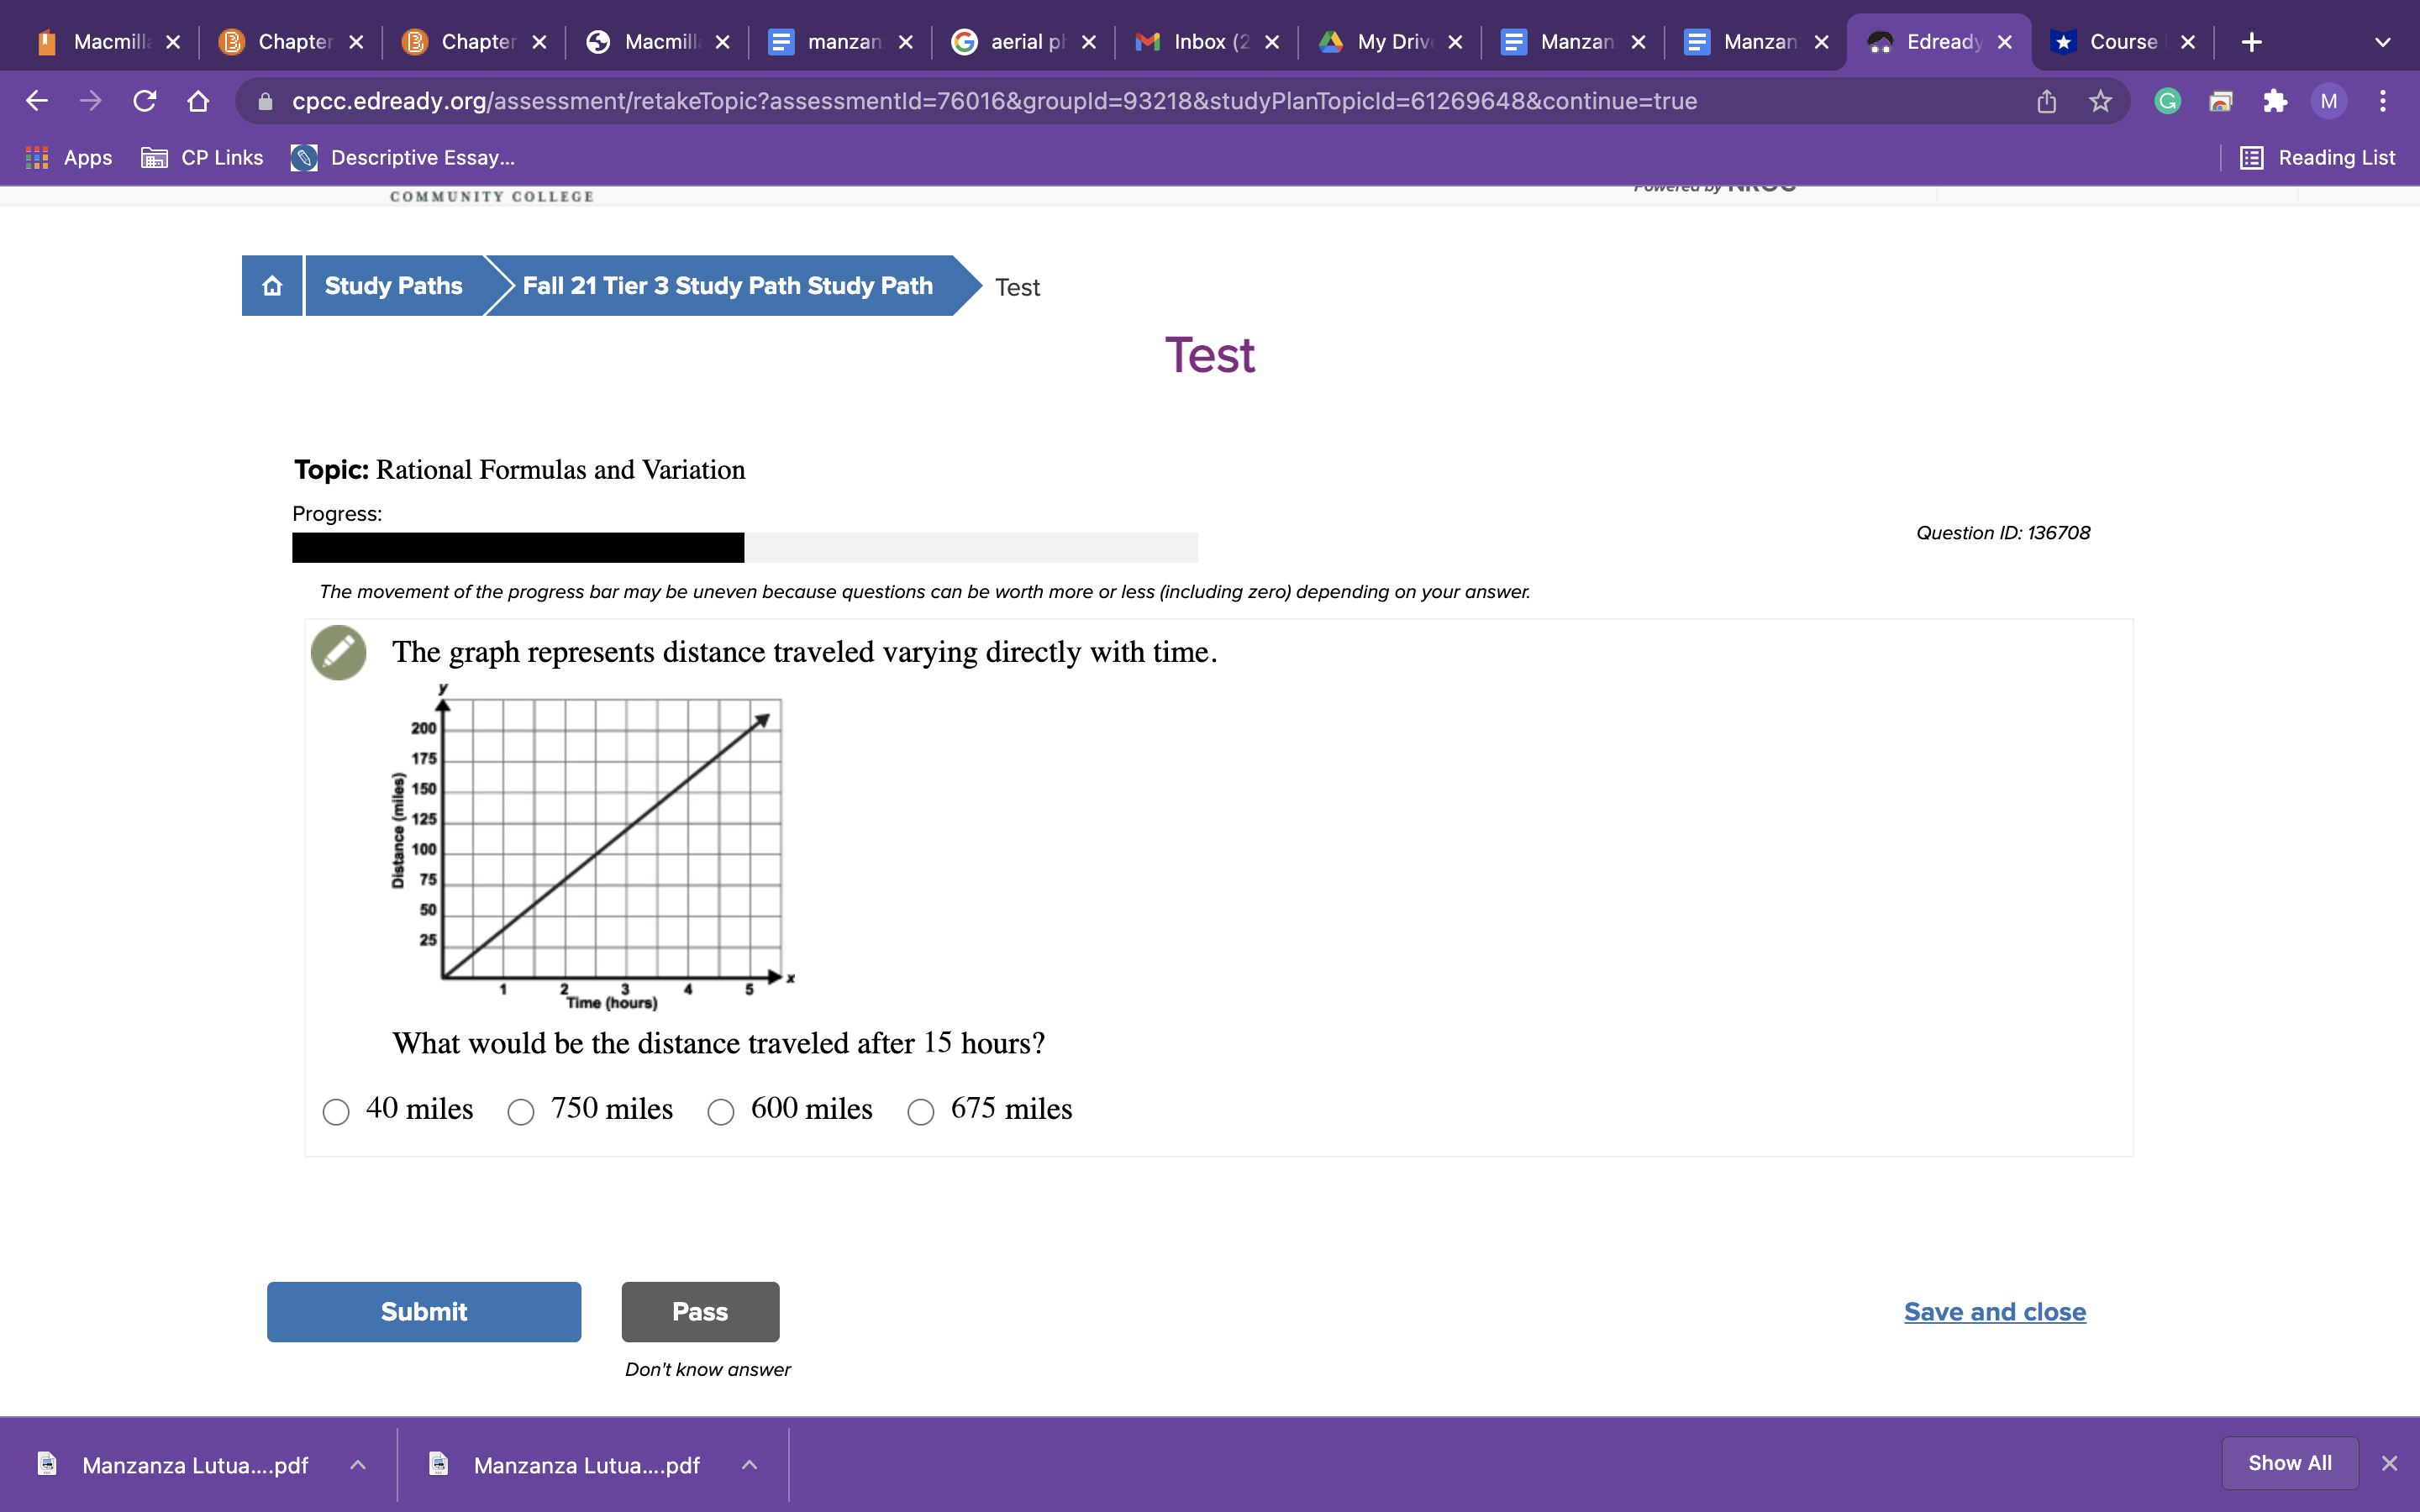
Task: Reload the page with refresh icon
Action: [x=144, y=101]
